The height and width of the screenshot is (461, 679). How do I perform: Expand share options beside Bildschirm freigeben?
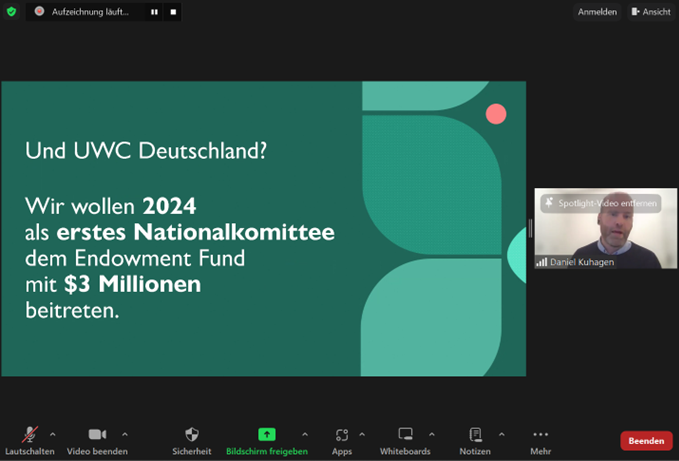[305, 434]
